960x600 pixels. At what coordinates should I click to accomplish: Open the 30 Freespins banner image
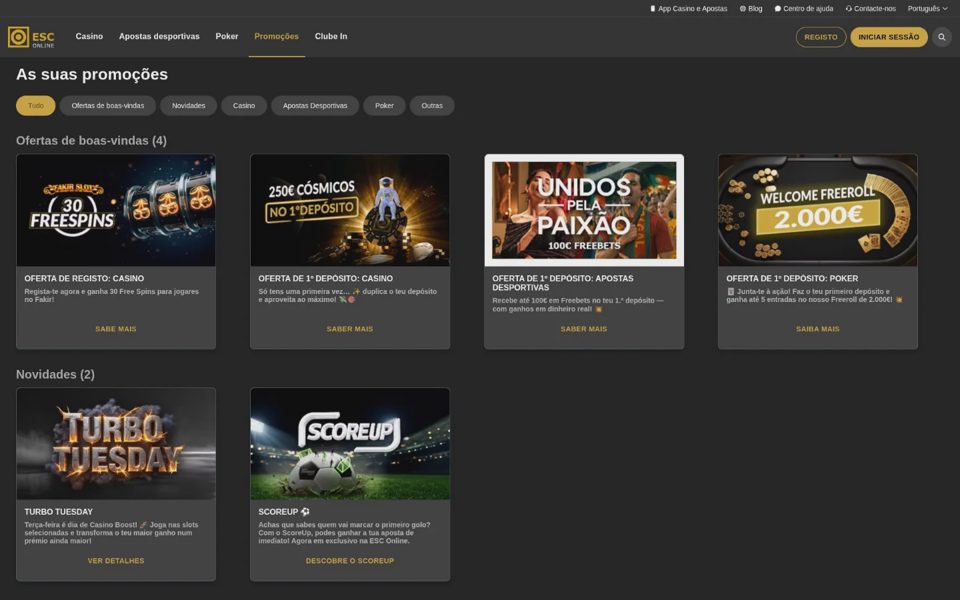click(116, 210)
